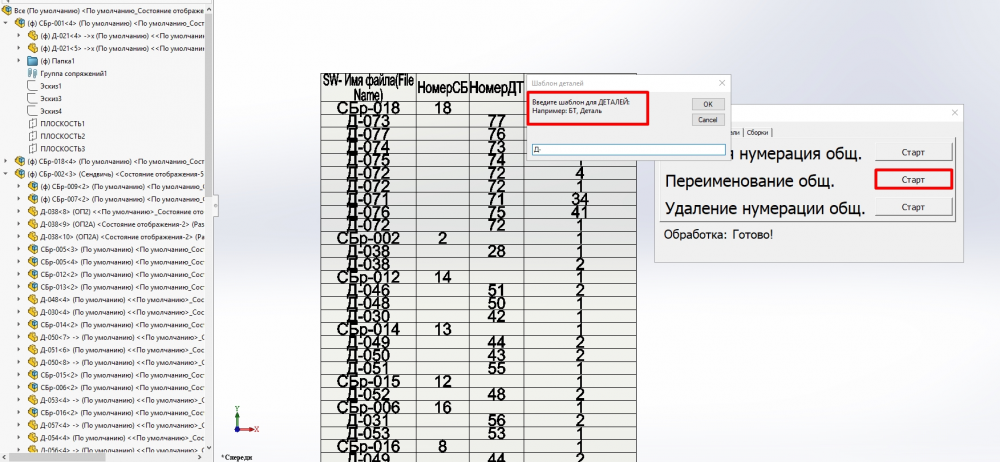Collapse the СБр-001<4> tree node

point(6,23)
